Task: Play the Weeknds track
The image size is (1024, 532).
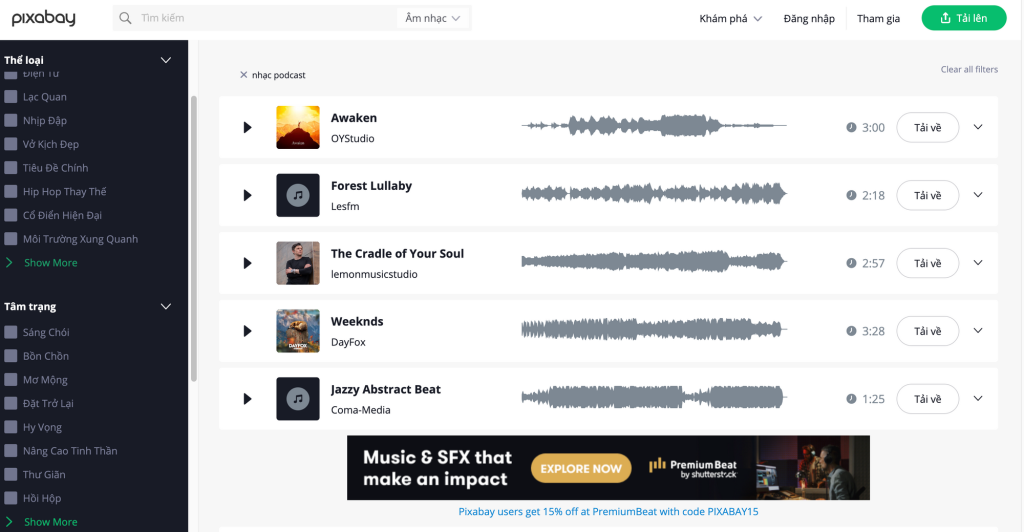Action: (x=247, y=331)
